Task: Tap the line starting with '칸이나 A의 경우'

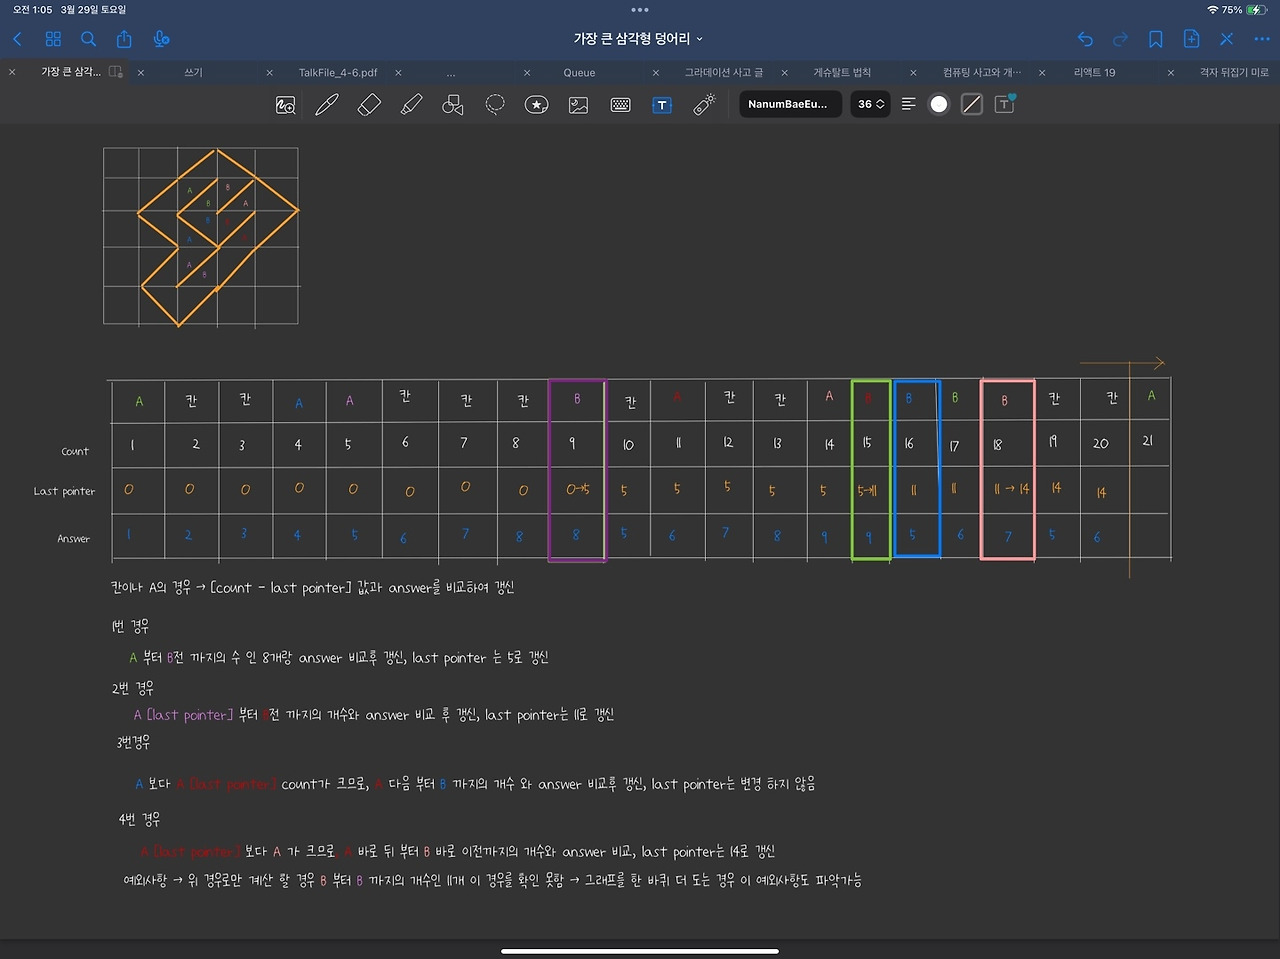Action: tap(312, 587)
